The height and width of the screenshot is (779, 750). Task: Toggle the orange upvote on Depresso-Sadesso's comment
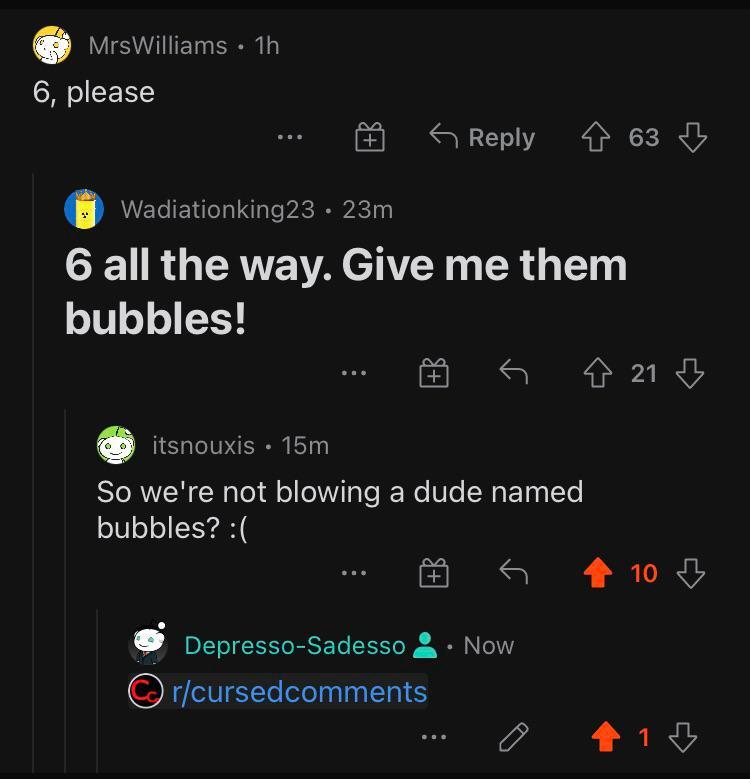pyautogui.click(x=606, y=737)
